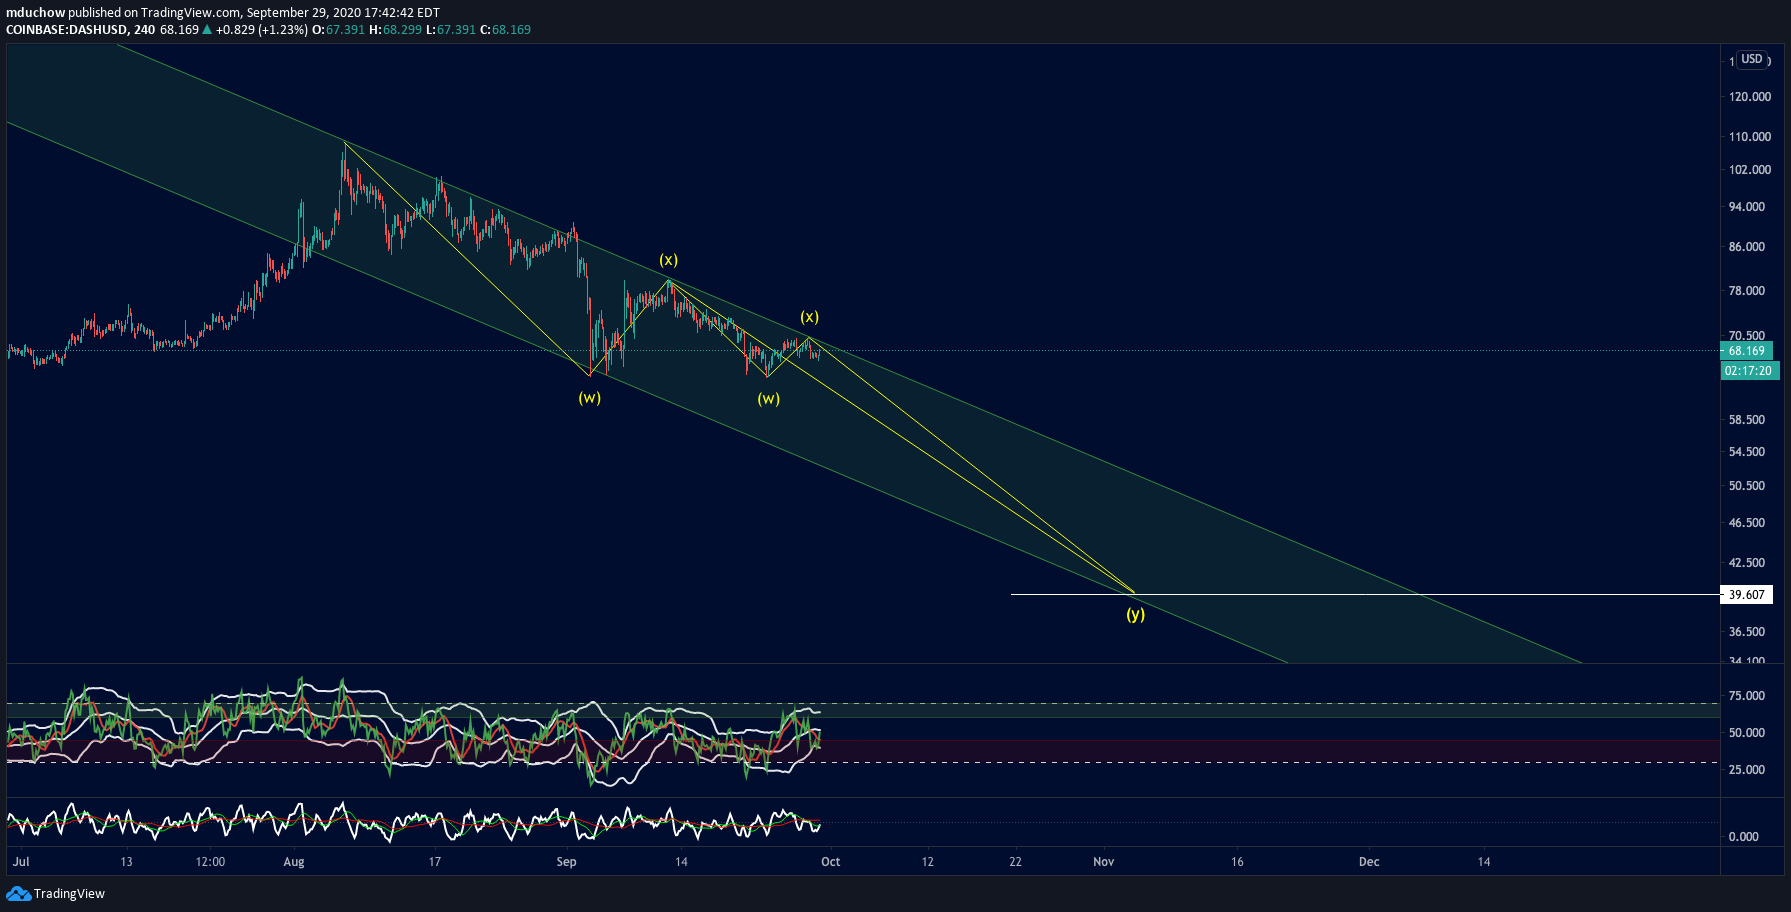Select the white horizontal line at 39.607
Viewport: 1791px width, 912px height.
tap(1365, 594)
